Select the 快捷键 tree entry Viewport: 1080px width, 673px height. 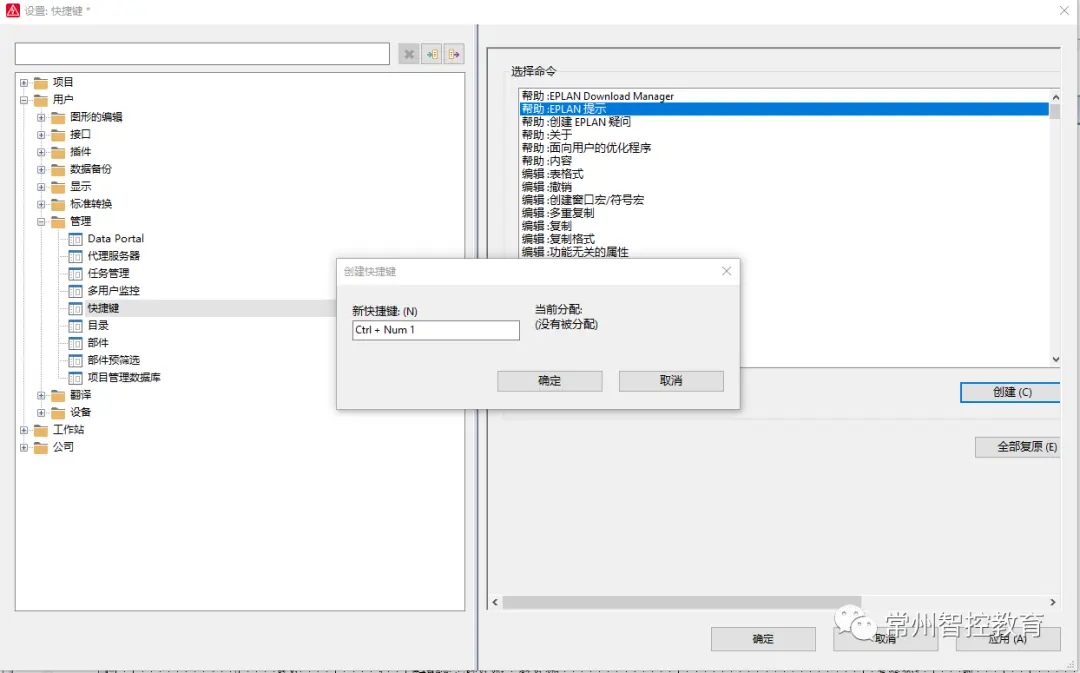tap(103, 308)
